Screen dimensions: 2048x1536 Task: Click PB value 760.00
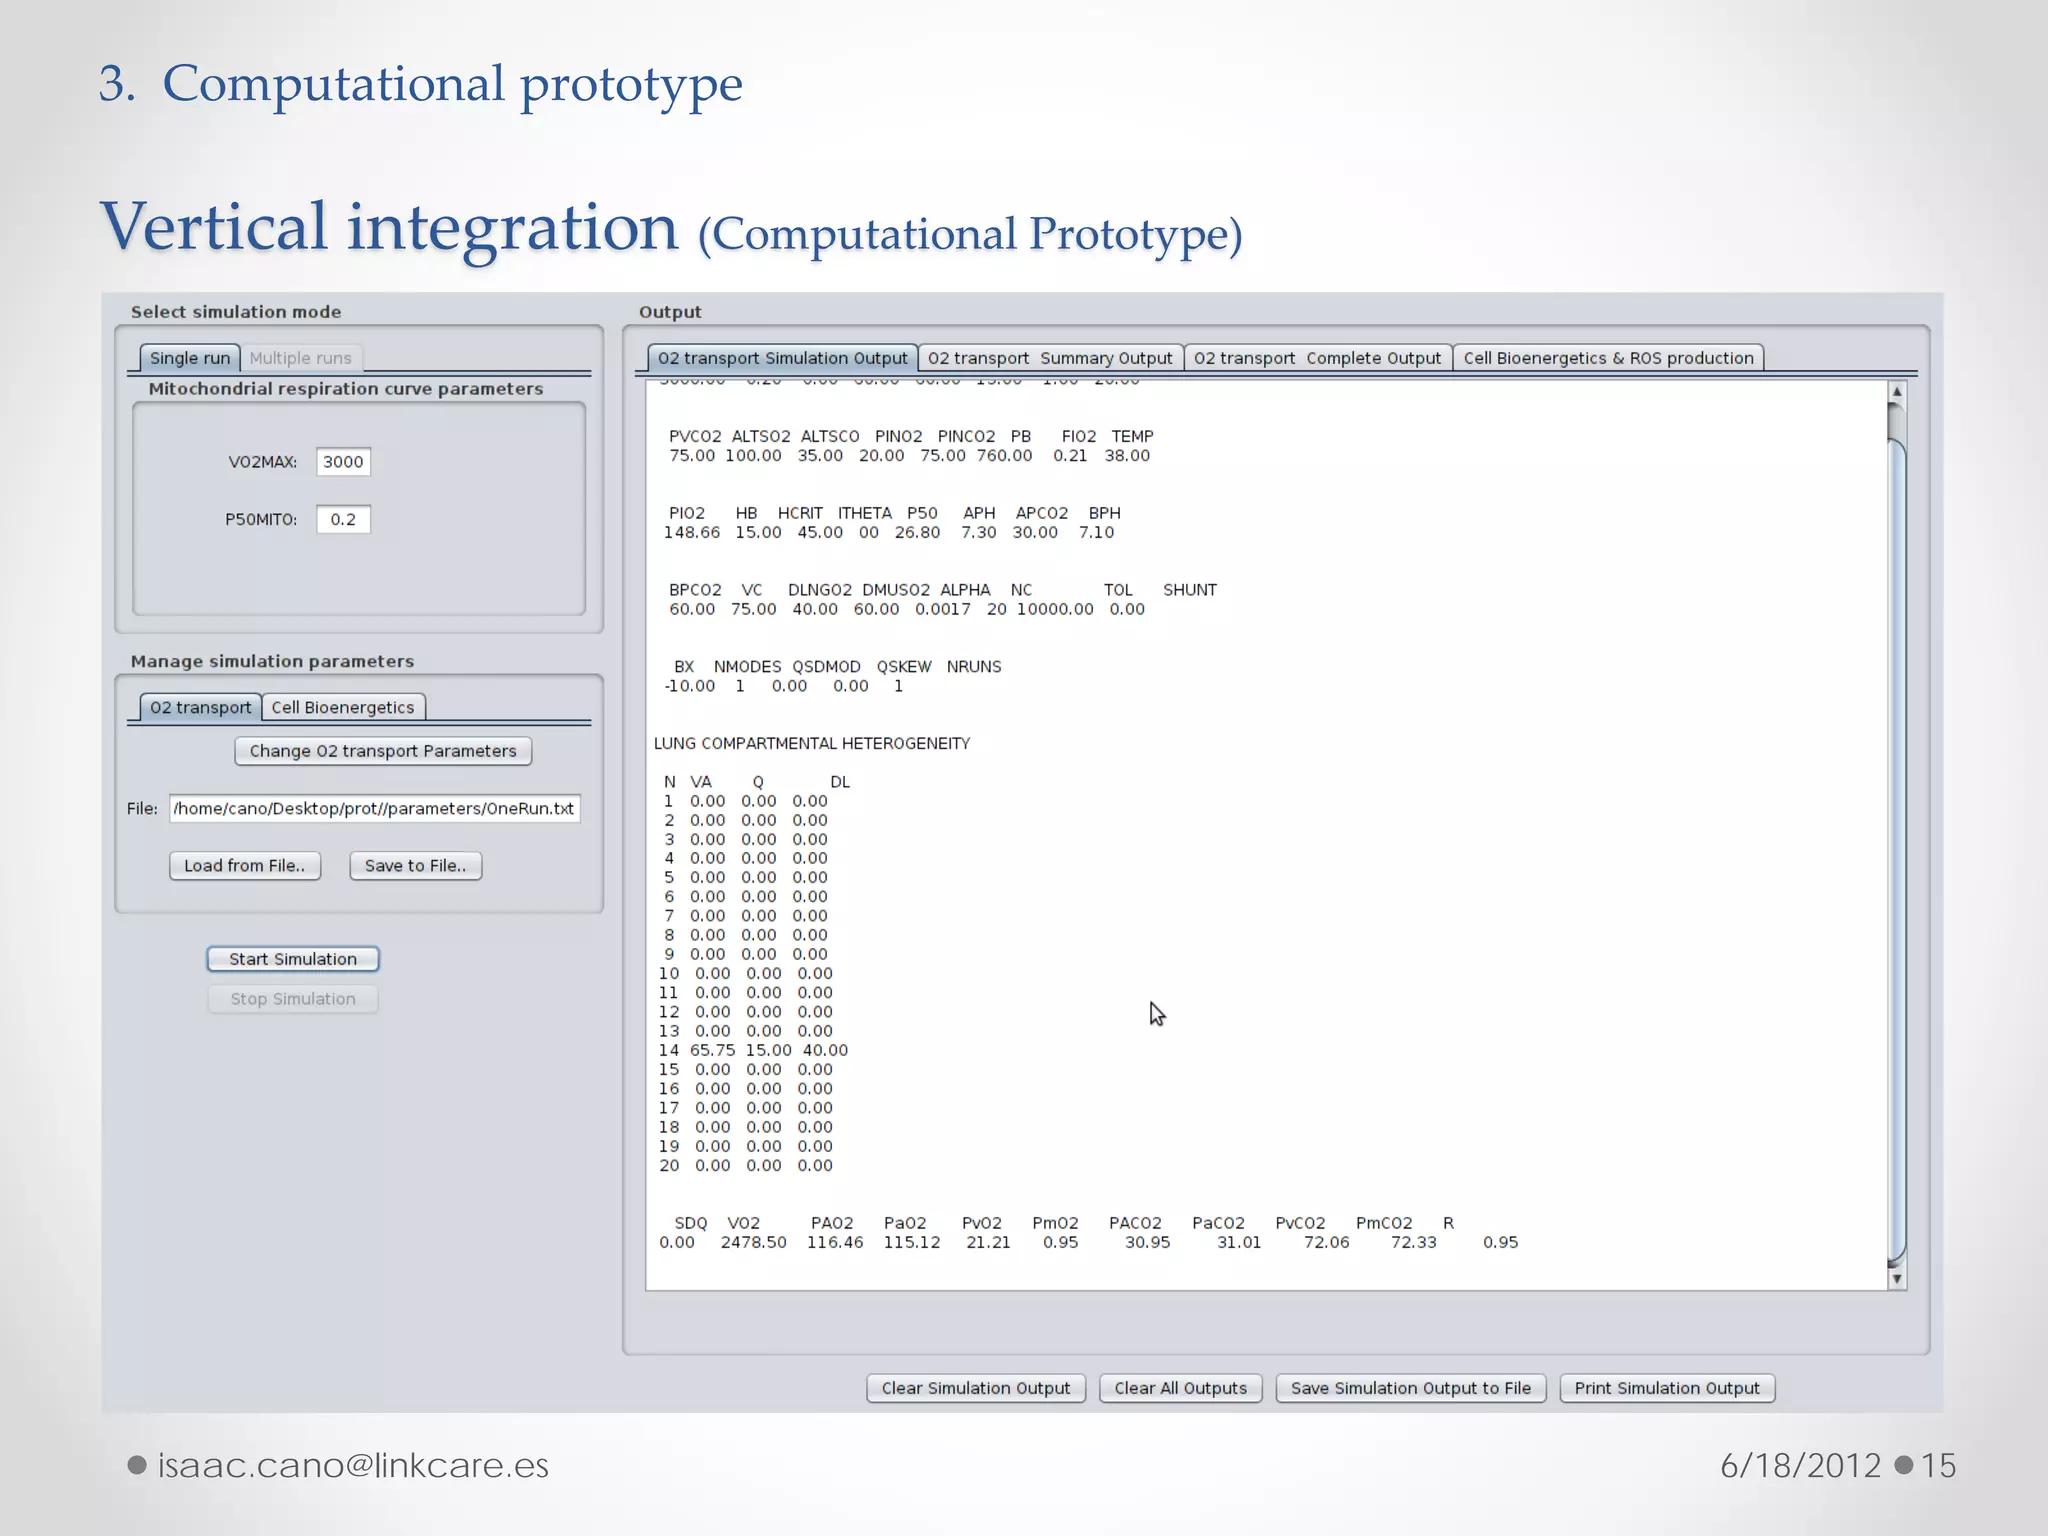pos(1004,456)
